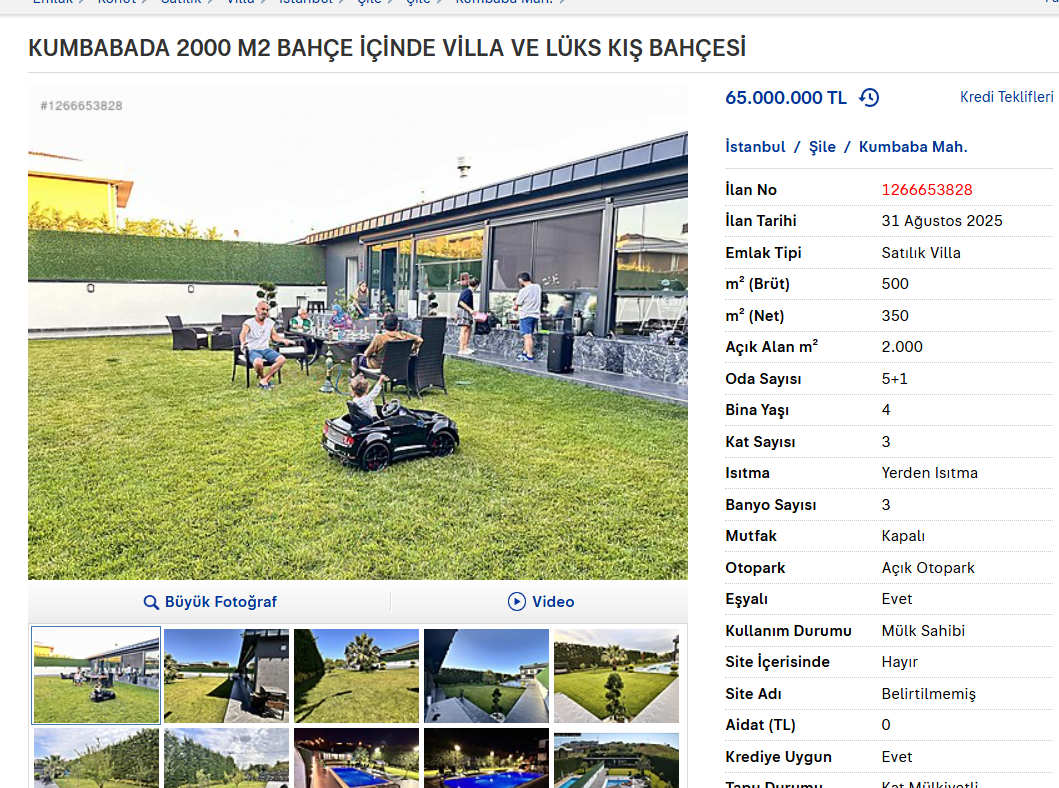Select the first thumbnail in the second row
This screenshot has width=1059, height=788.
tap(97, 758)
